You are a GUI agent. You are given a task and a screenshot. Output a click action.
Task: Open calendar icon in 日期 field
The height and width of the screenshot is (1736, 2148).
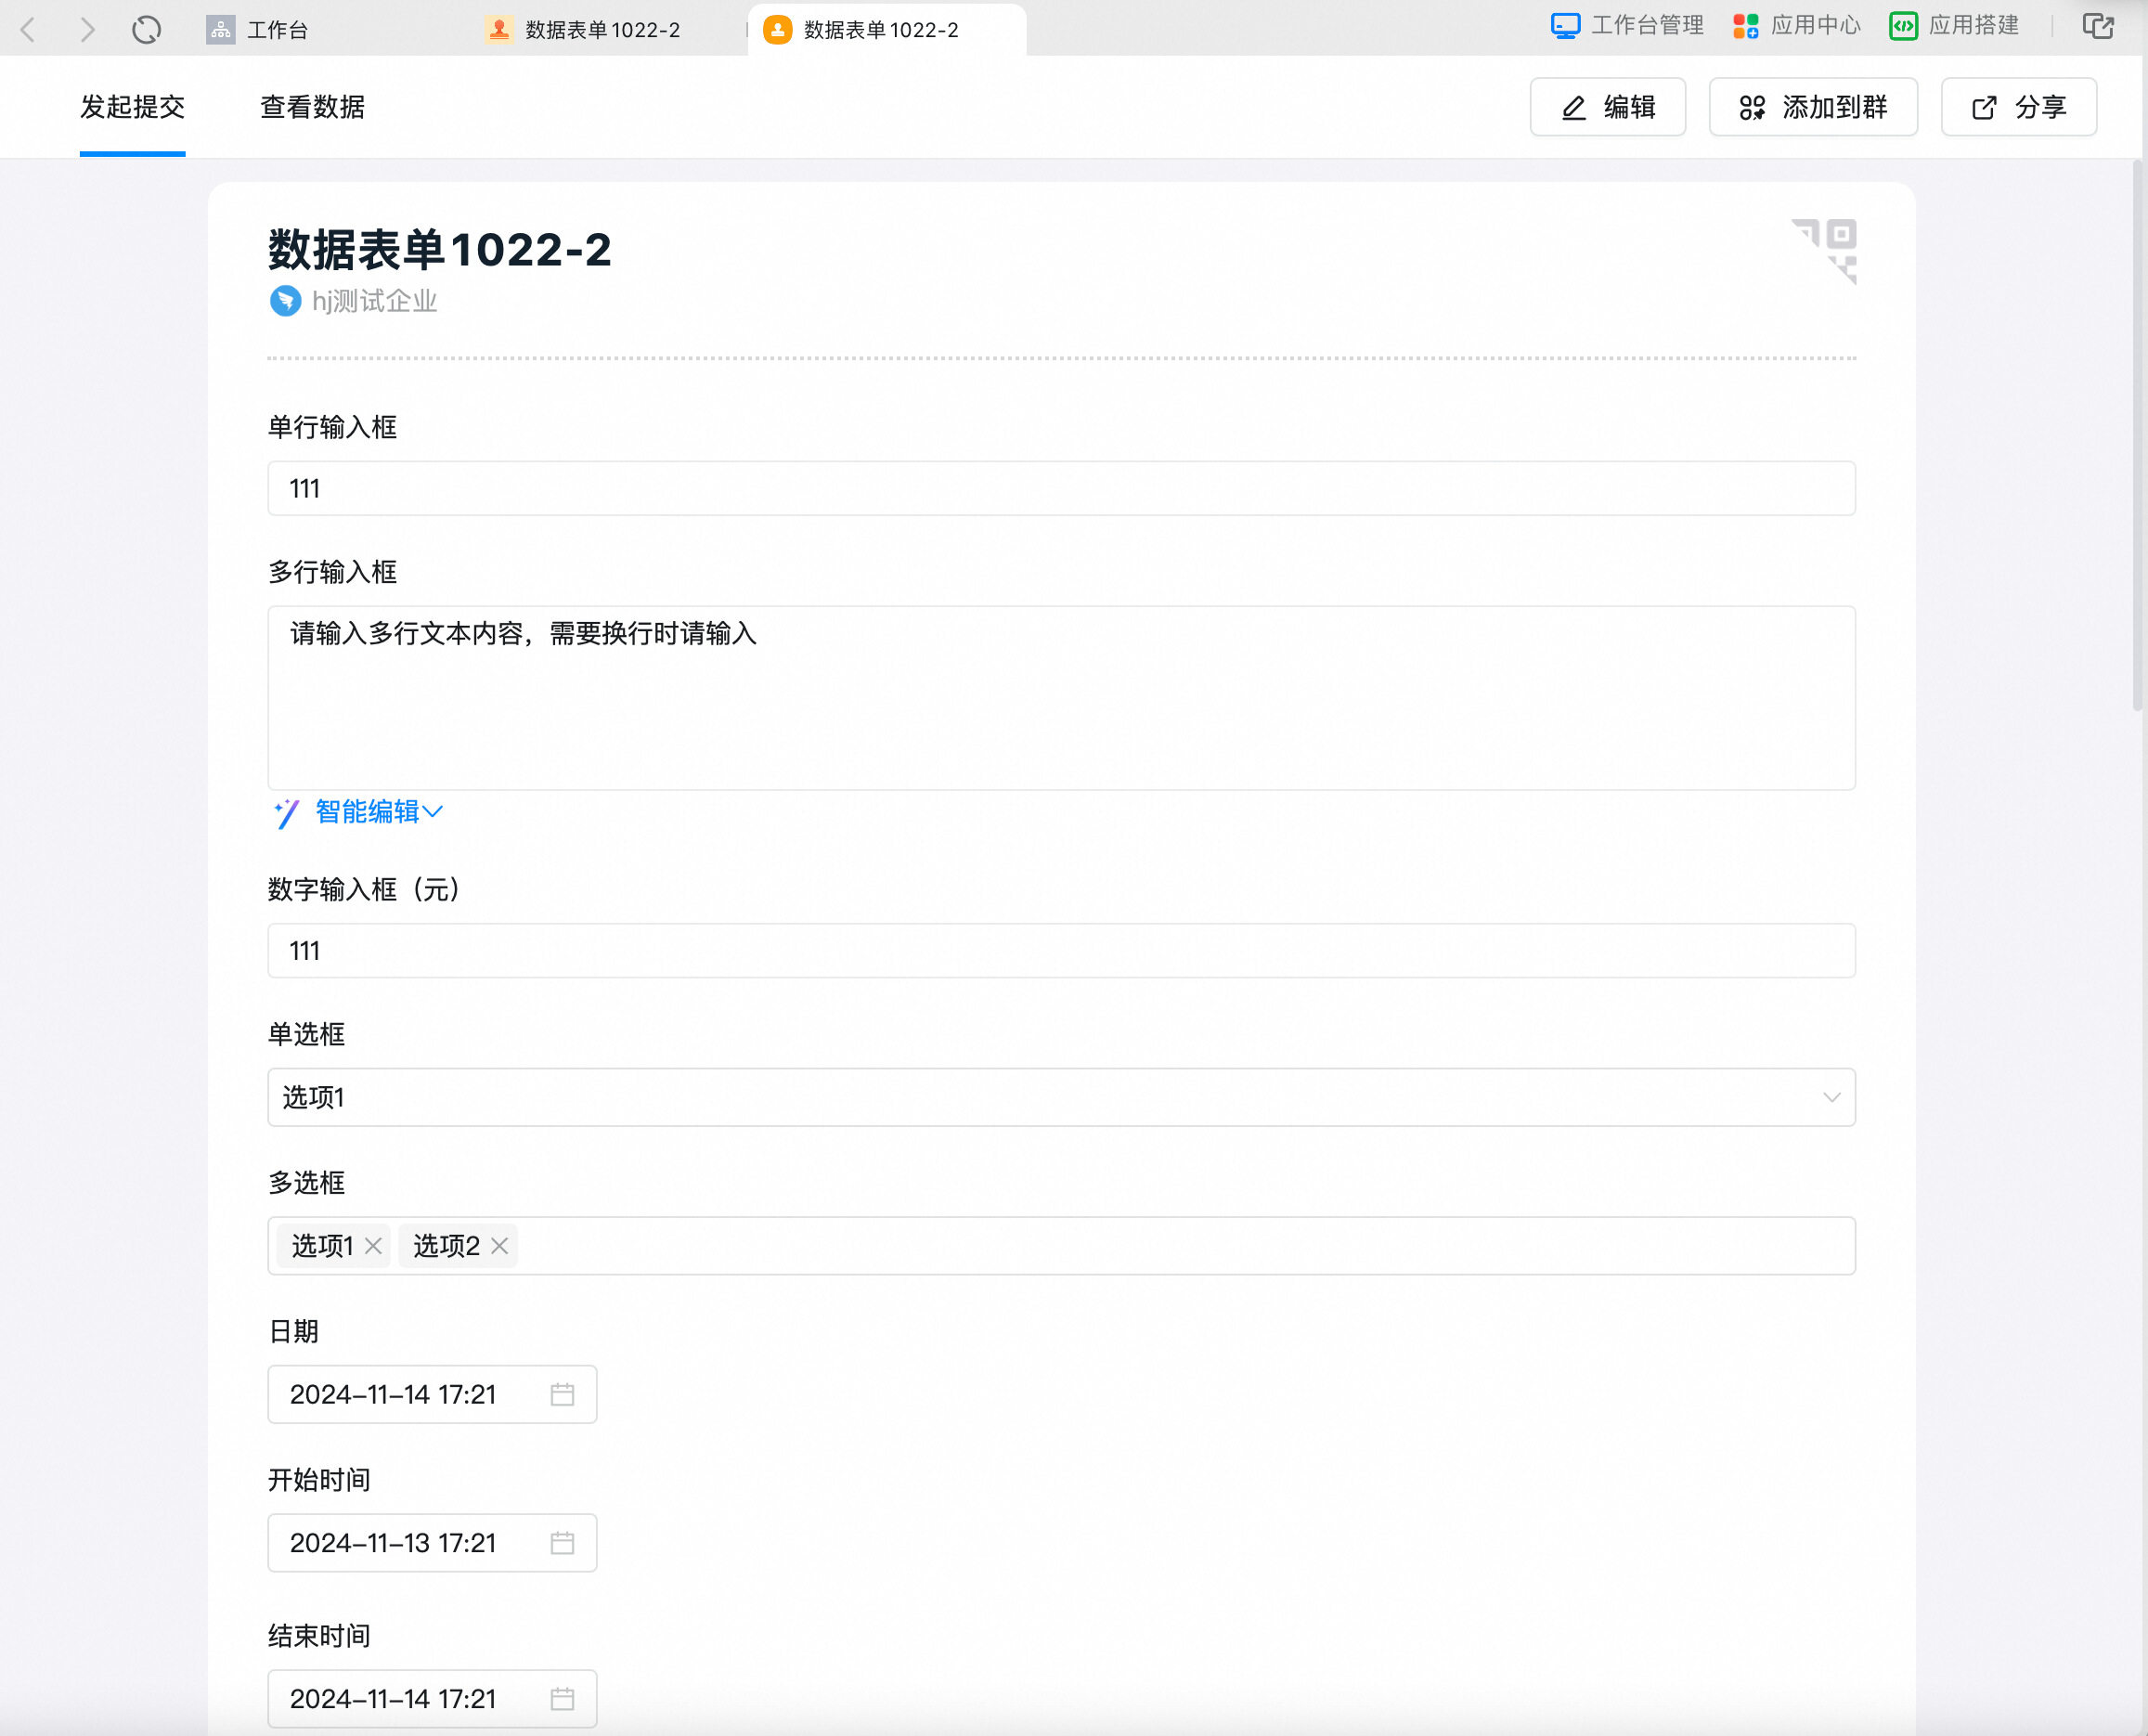tap(562, 1394)
